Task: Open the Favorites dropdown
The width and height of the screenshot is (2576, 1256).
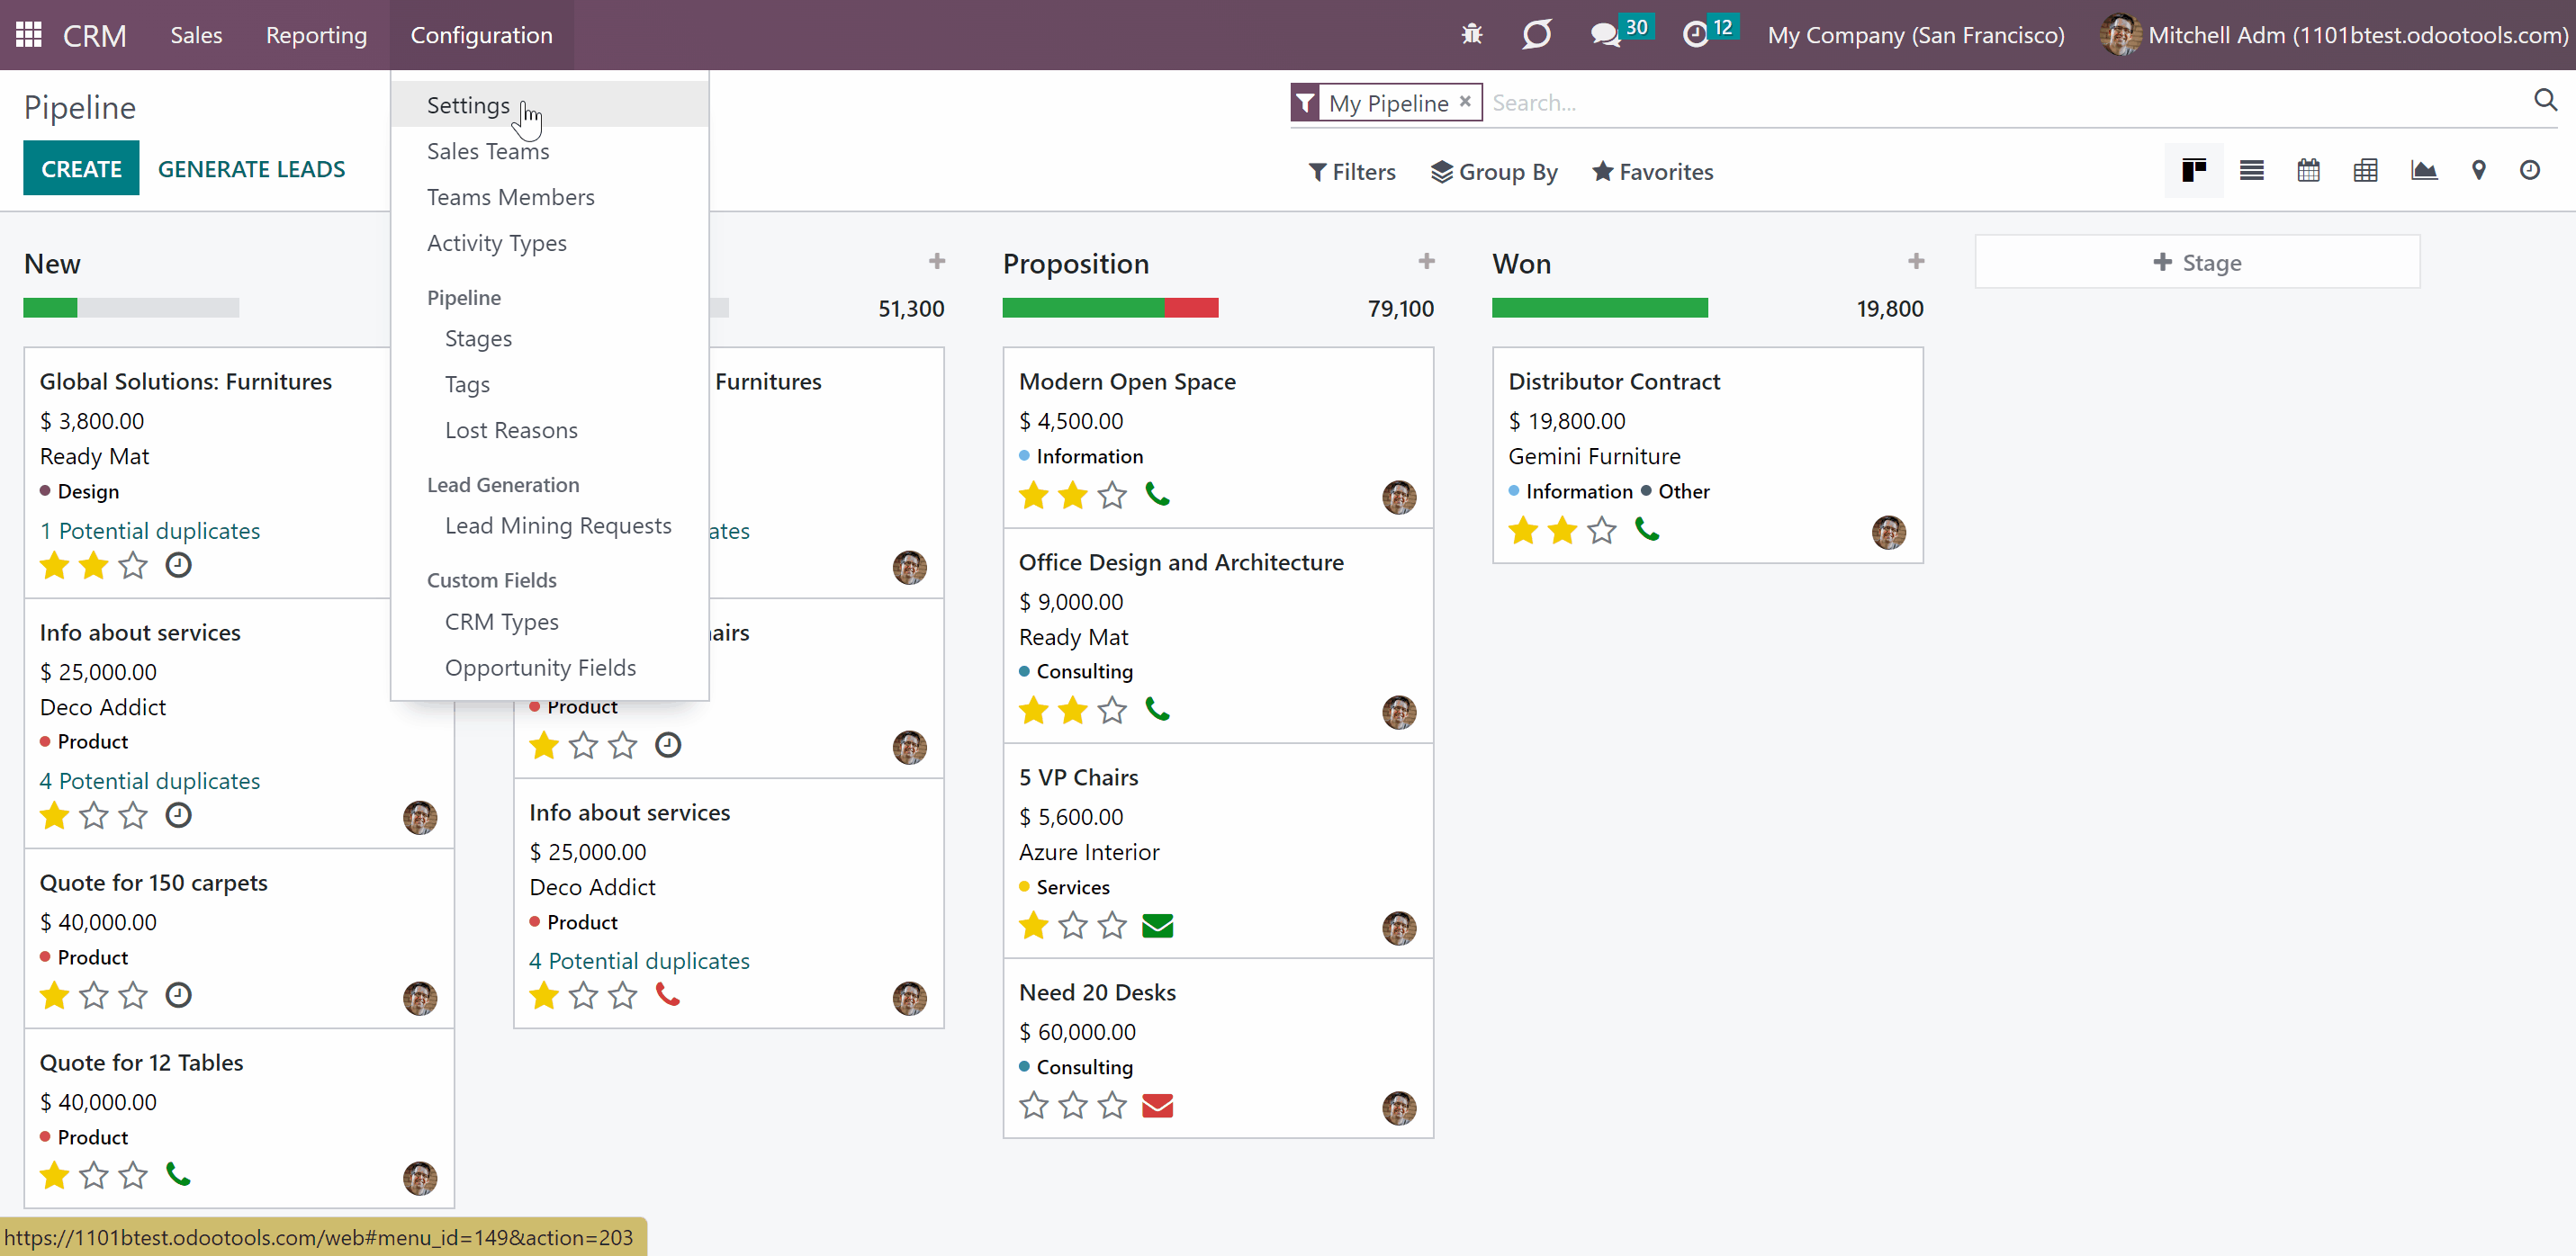Action: coord(1652,172)
